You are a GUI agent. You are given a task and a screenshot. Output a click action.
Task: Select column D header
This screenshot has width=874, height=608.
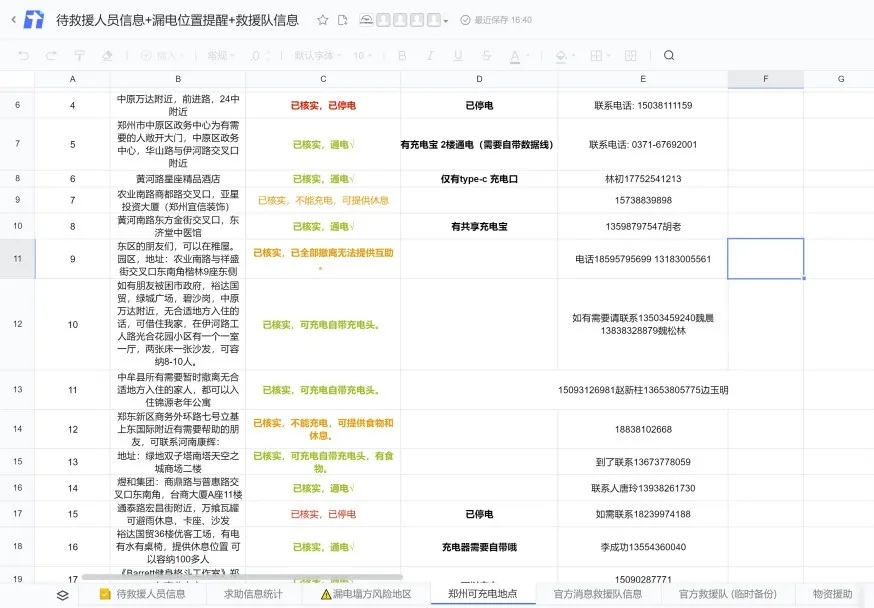(479, 79)
